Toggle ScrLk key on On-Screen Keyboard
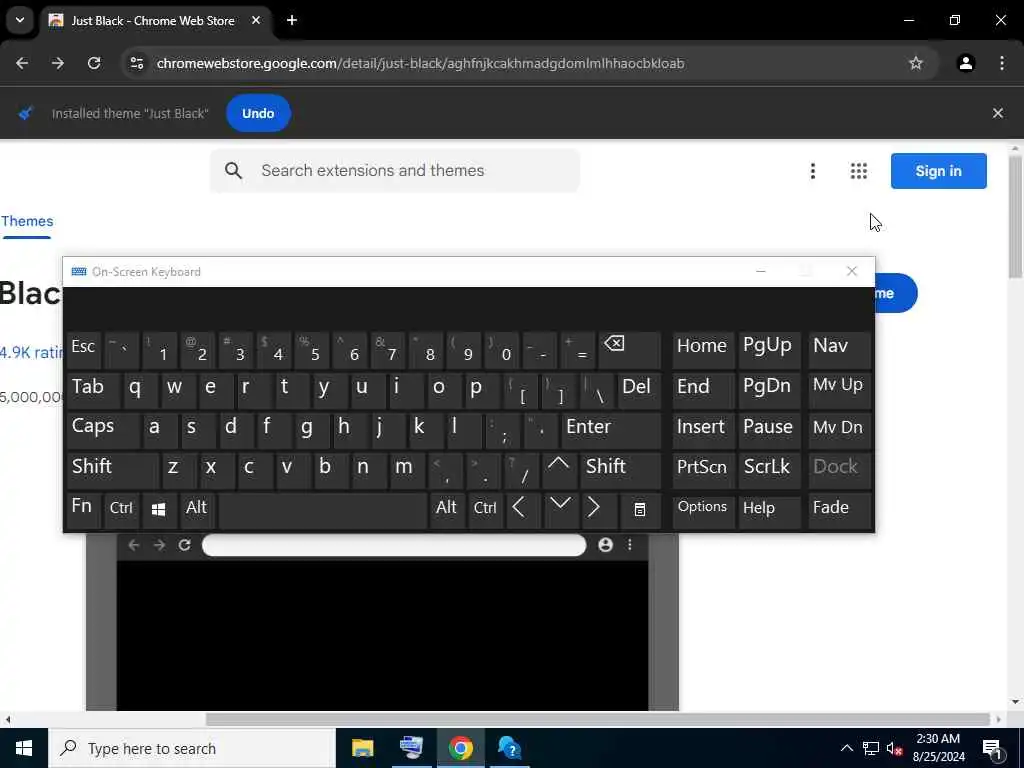1024x768 pixels. pos(768,469)
